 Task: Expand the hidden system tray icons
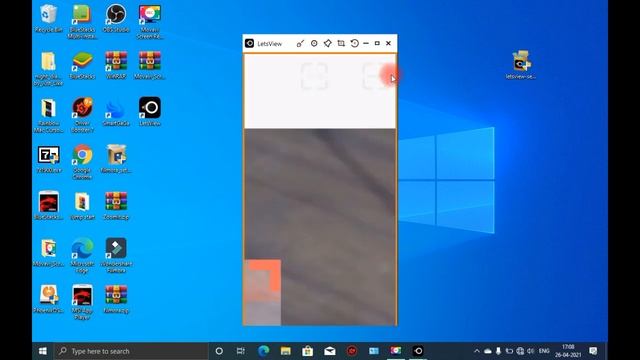click(477, 351)
